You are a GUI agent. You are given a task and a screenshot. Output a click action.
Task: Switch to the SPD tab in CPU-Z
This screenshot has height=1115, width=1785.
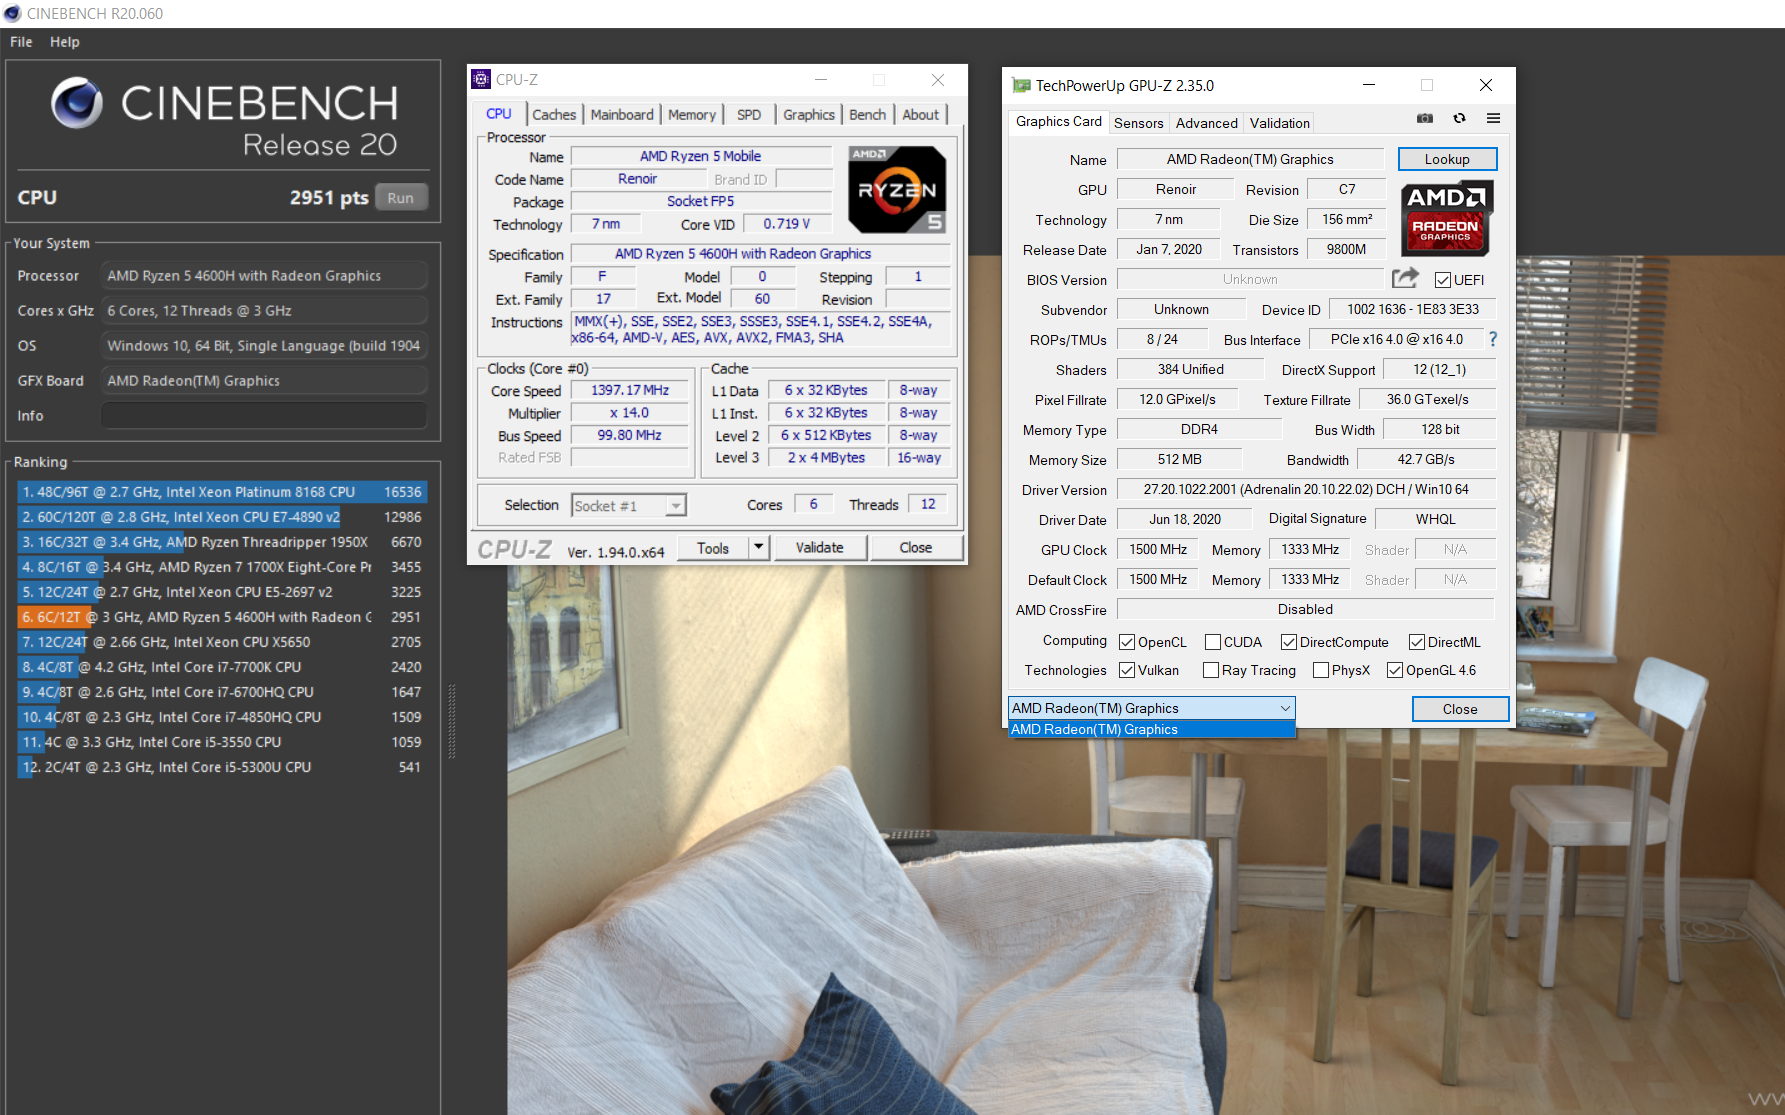click(749, 115)
